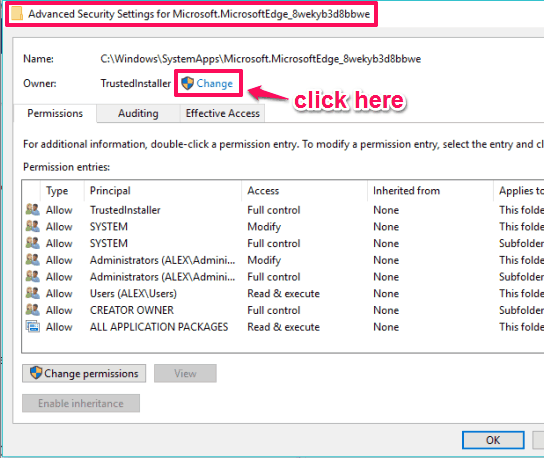Click the shield icon beside Change owner link

pos(187,83)
